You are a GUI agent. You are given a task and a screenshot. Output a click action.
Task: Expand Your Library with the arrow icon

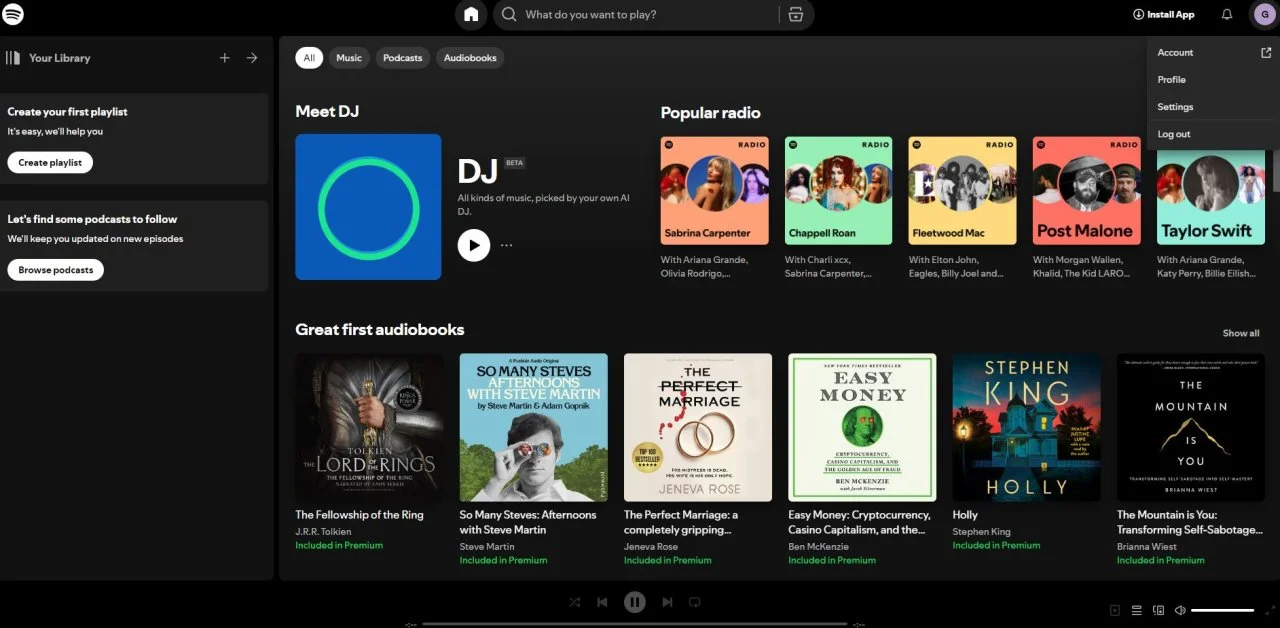click(252, 58)
